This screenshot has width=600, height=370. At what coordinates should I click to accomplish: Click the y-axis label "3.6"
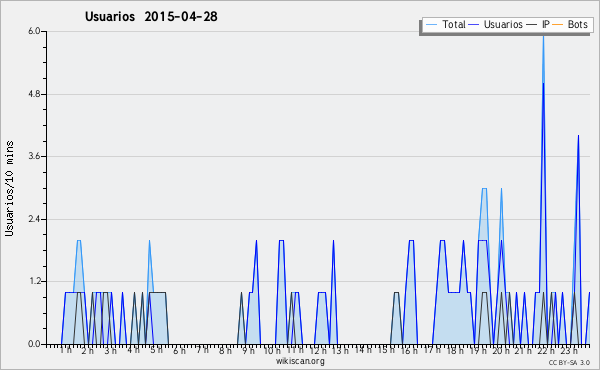click(34, 156)
